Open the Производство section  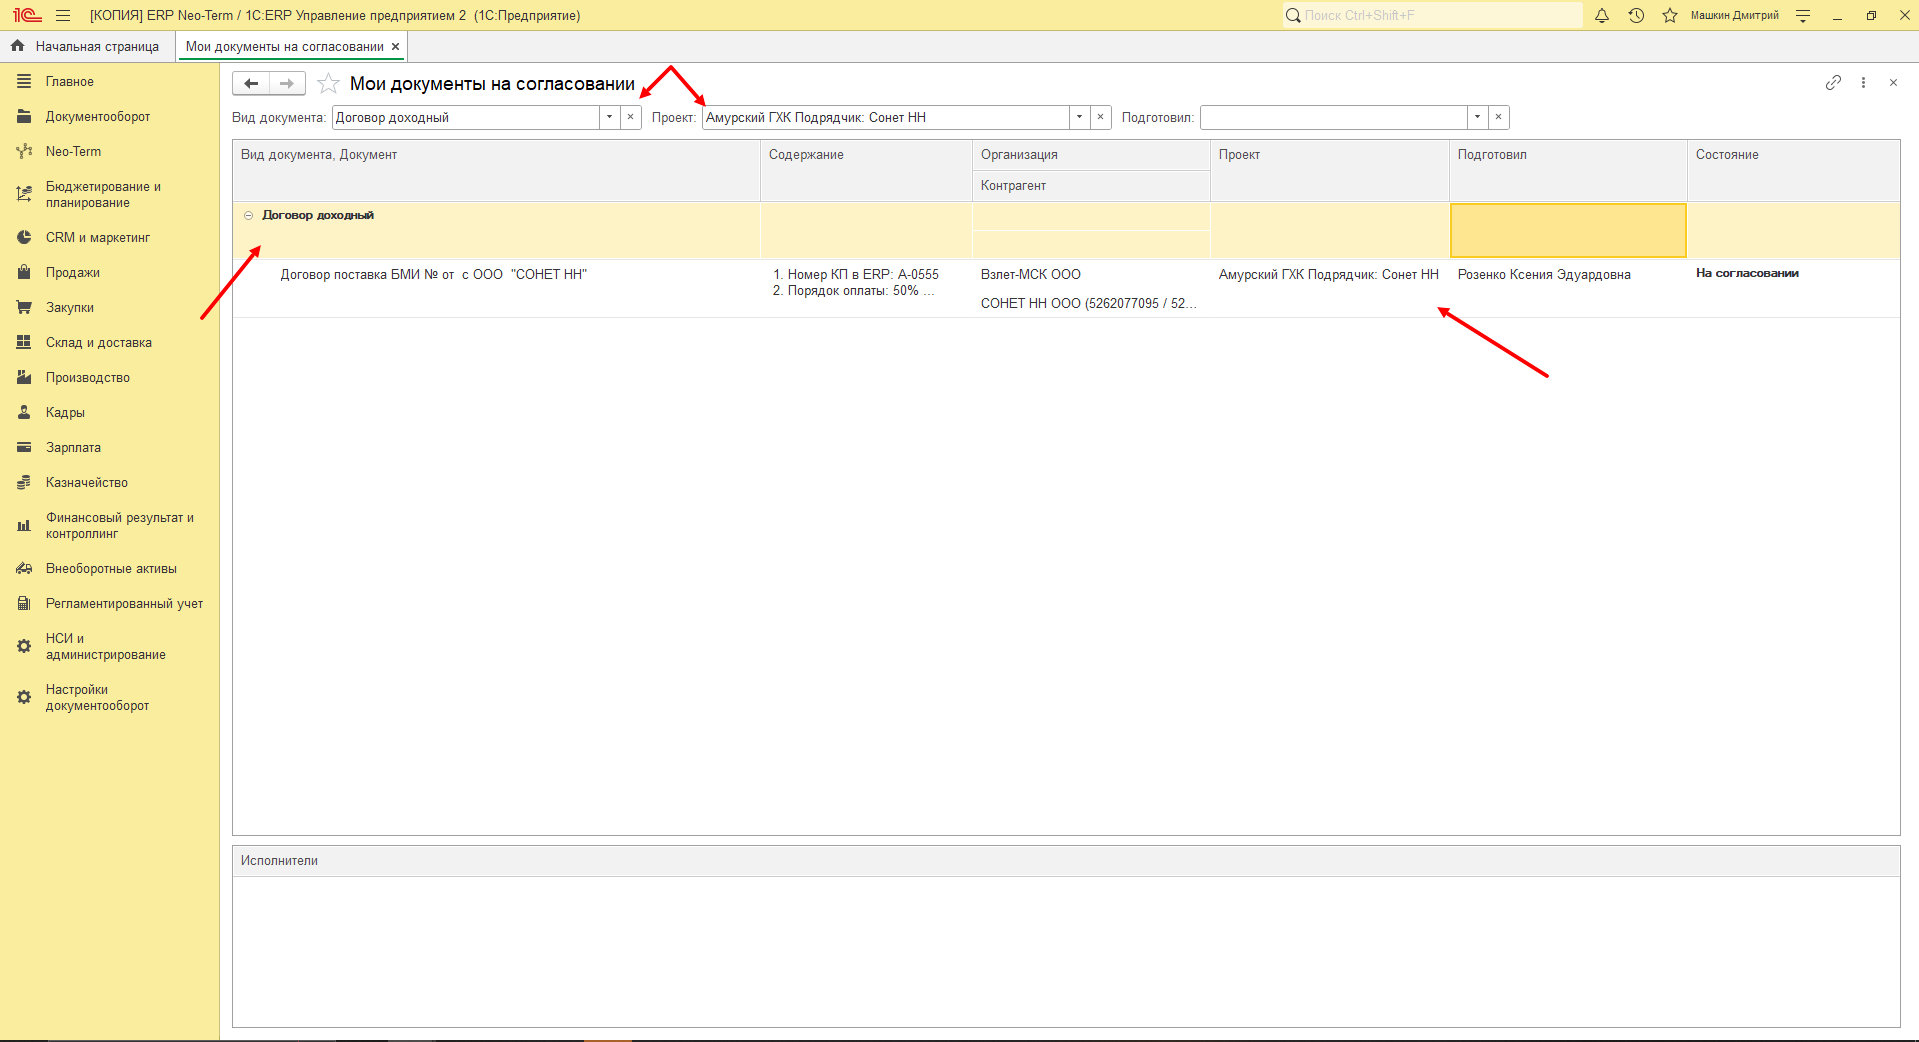(110, 378)
